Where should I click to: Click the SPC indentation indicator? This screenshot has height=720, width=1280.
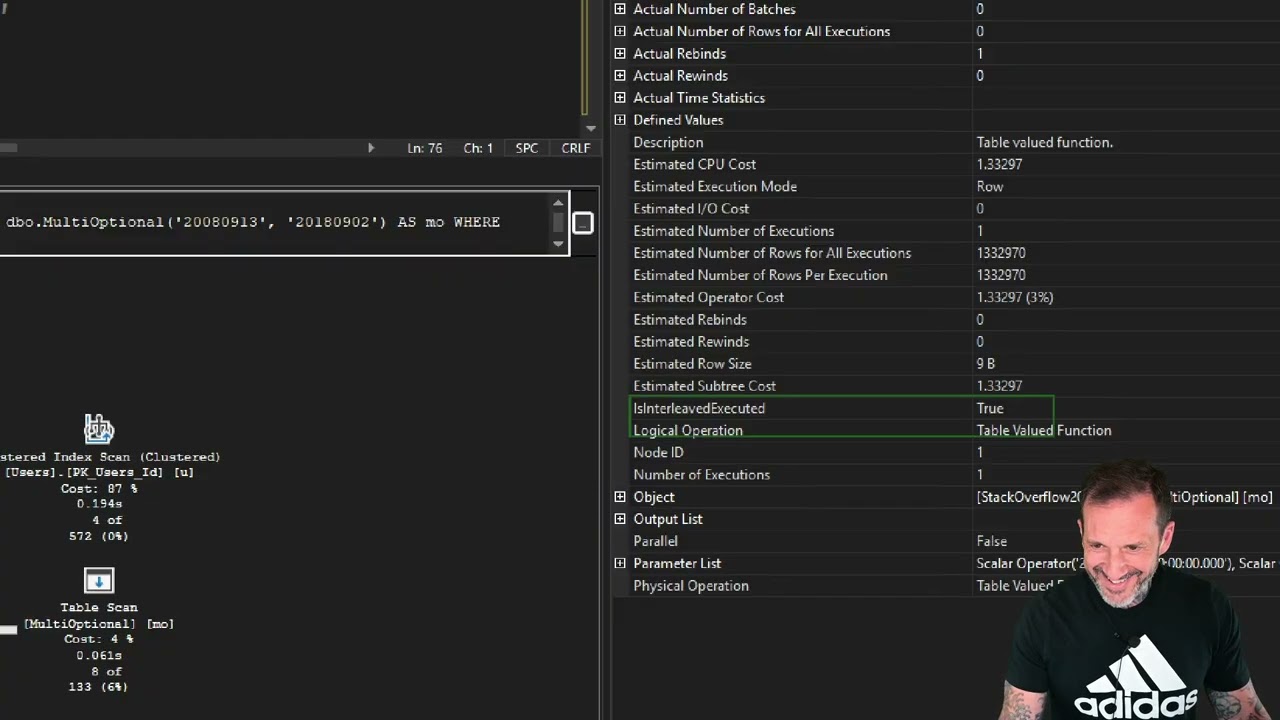click(527, 148)
